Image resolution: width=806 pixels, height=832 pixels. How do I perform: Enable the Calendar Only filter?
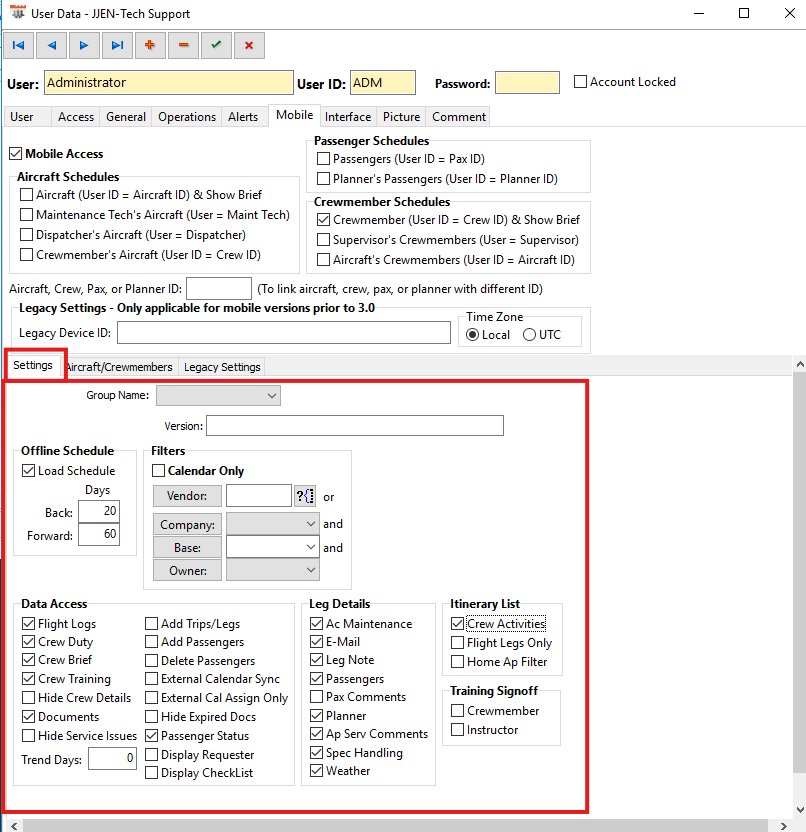(x=159, y=471)
